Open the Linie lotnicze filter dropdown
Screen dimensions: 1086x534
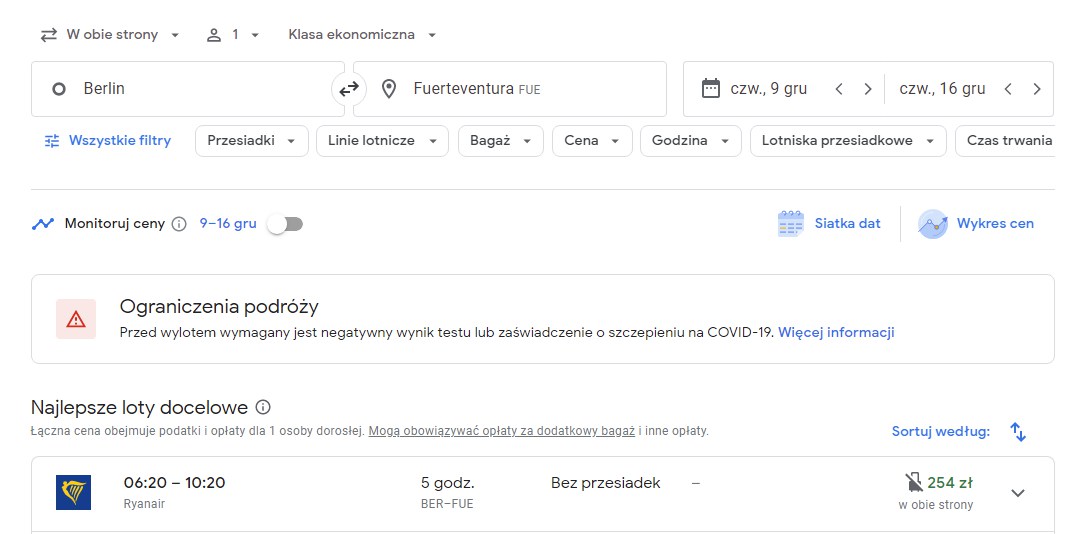tap(382, 141)
